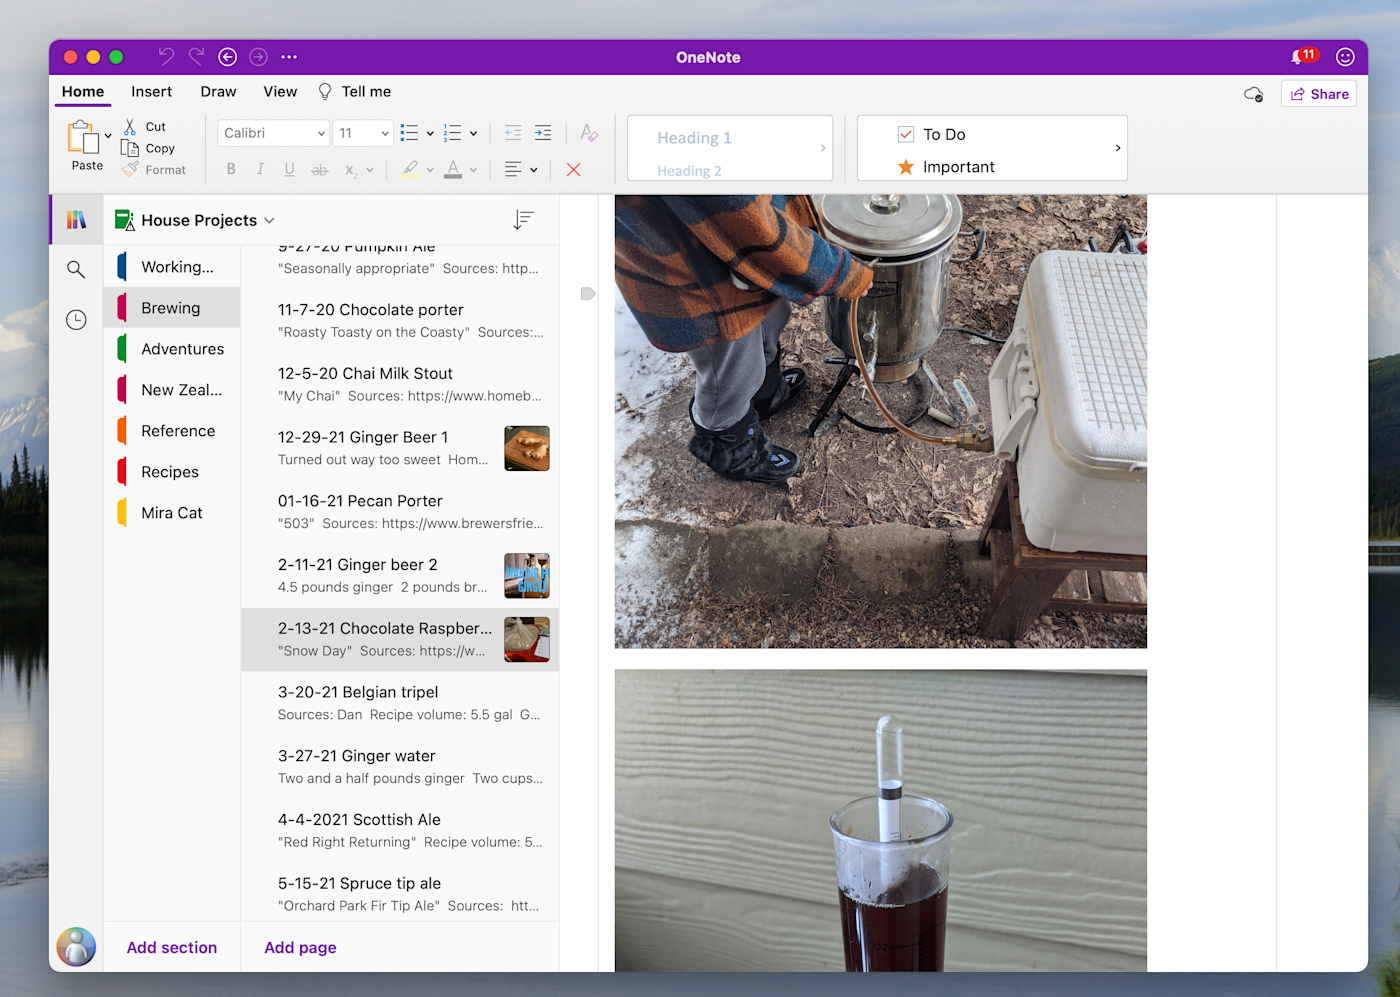Insert a numbered list
Viewport: 1400px width, 997px height.
(x=453, y=133)
